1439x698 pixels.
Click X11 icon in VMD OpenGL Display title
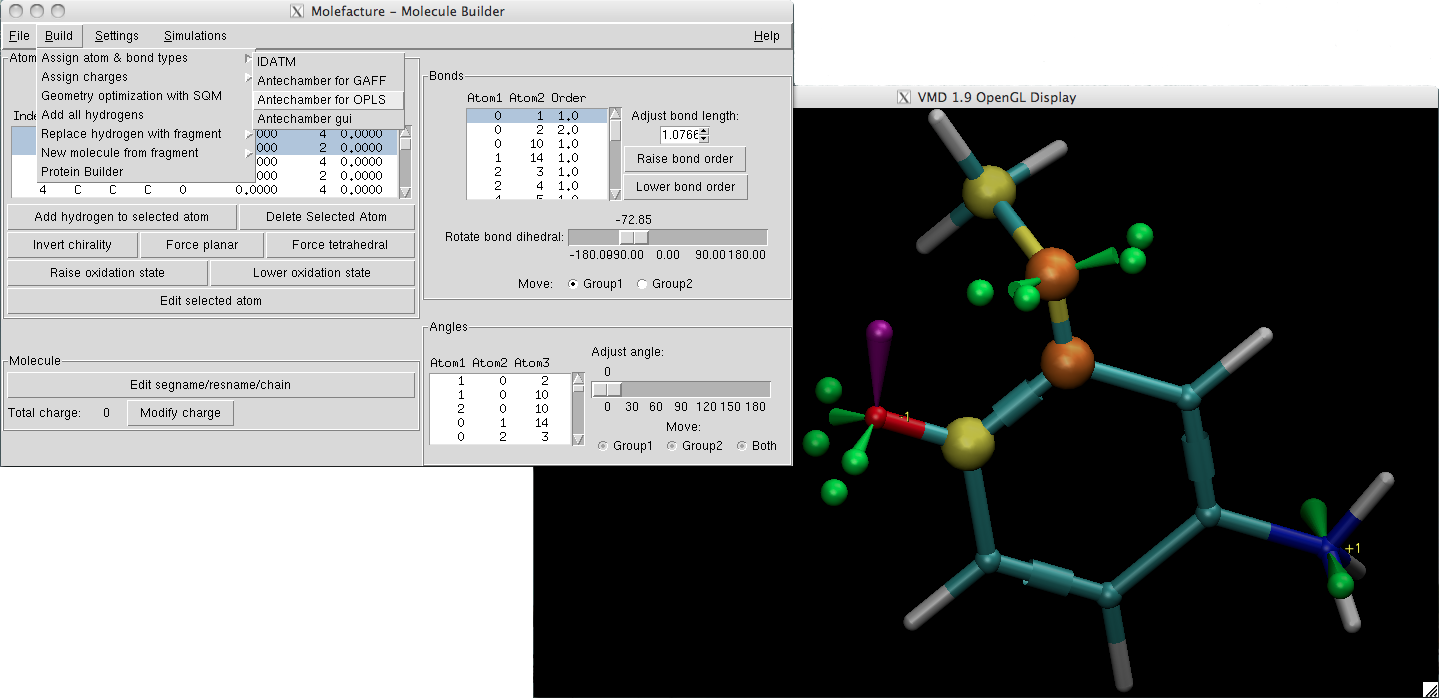click(904, 97)
